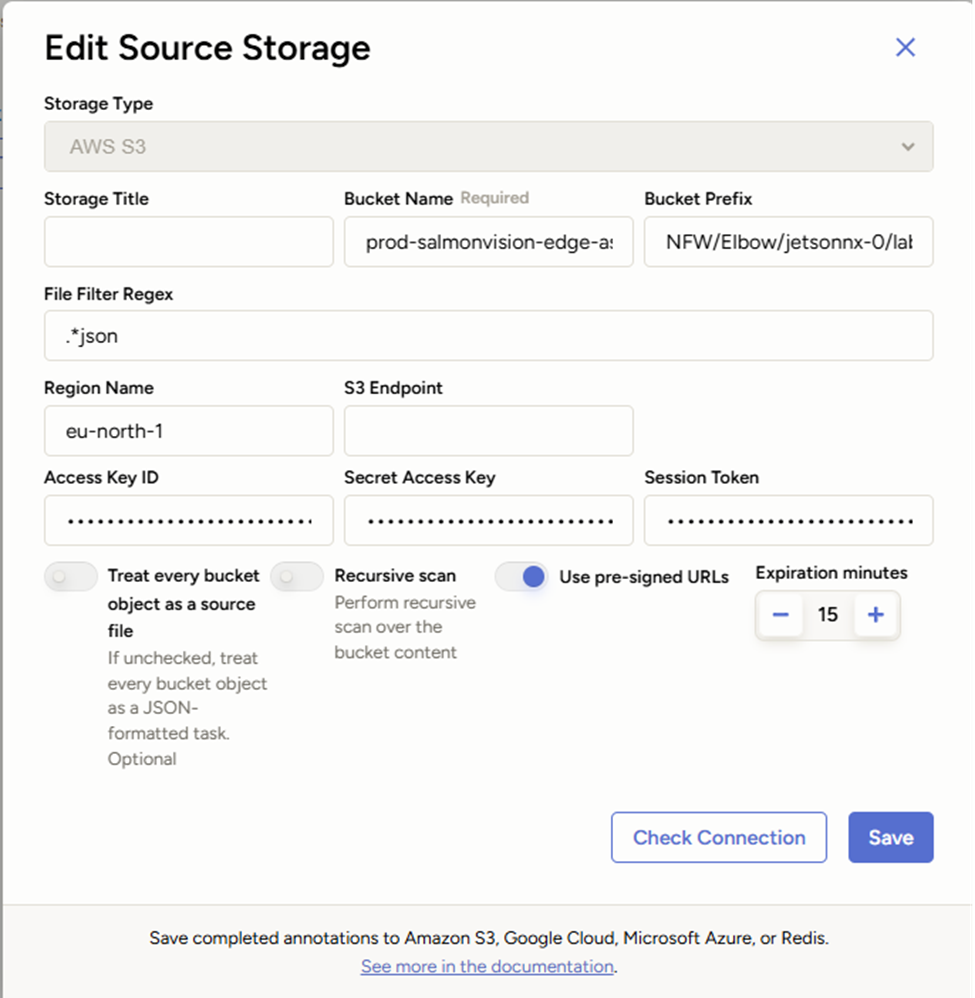Increase Expiration minutes with plus control
The width and height of the screenshot is (975, 998).
pos(876,615)
